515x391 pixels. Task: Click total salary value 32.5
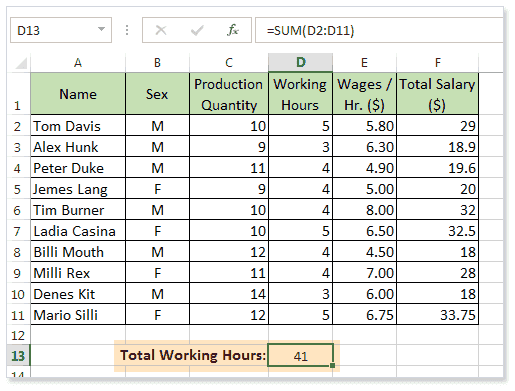[437, 231]
